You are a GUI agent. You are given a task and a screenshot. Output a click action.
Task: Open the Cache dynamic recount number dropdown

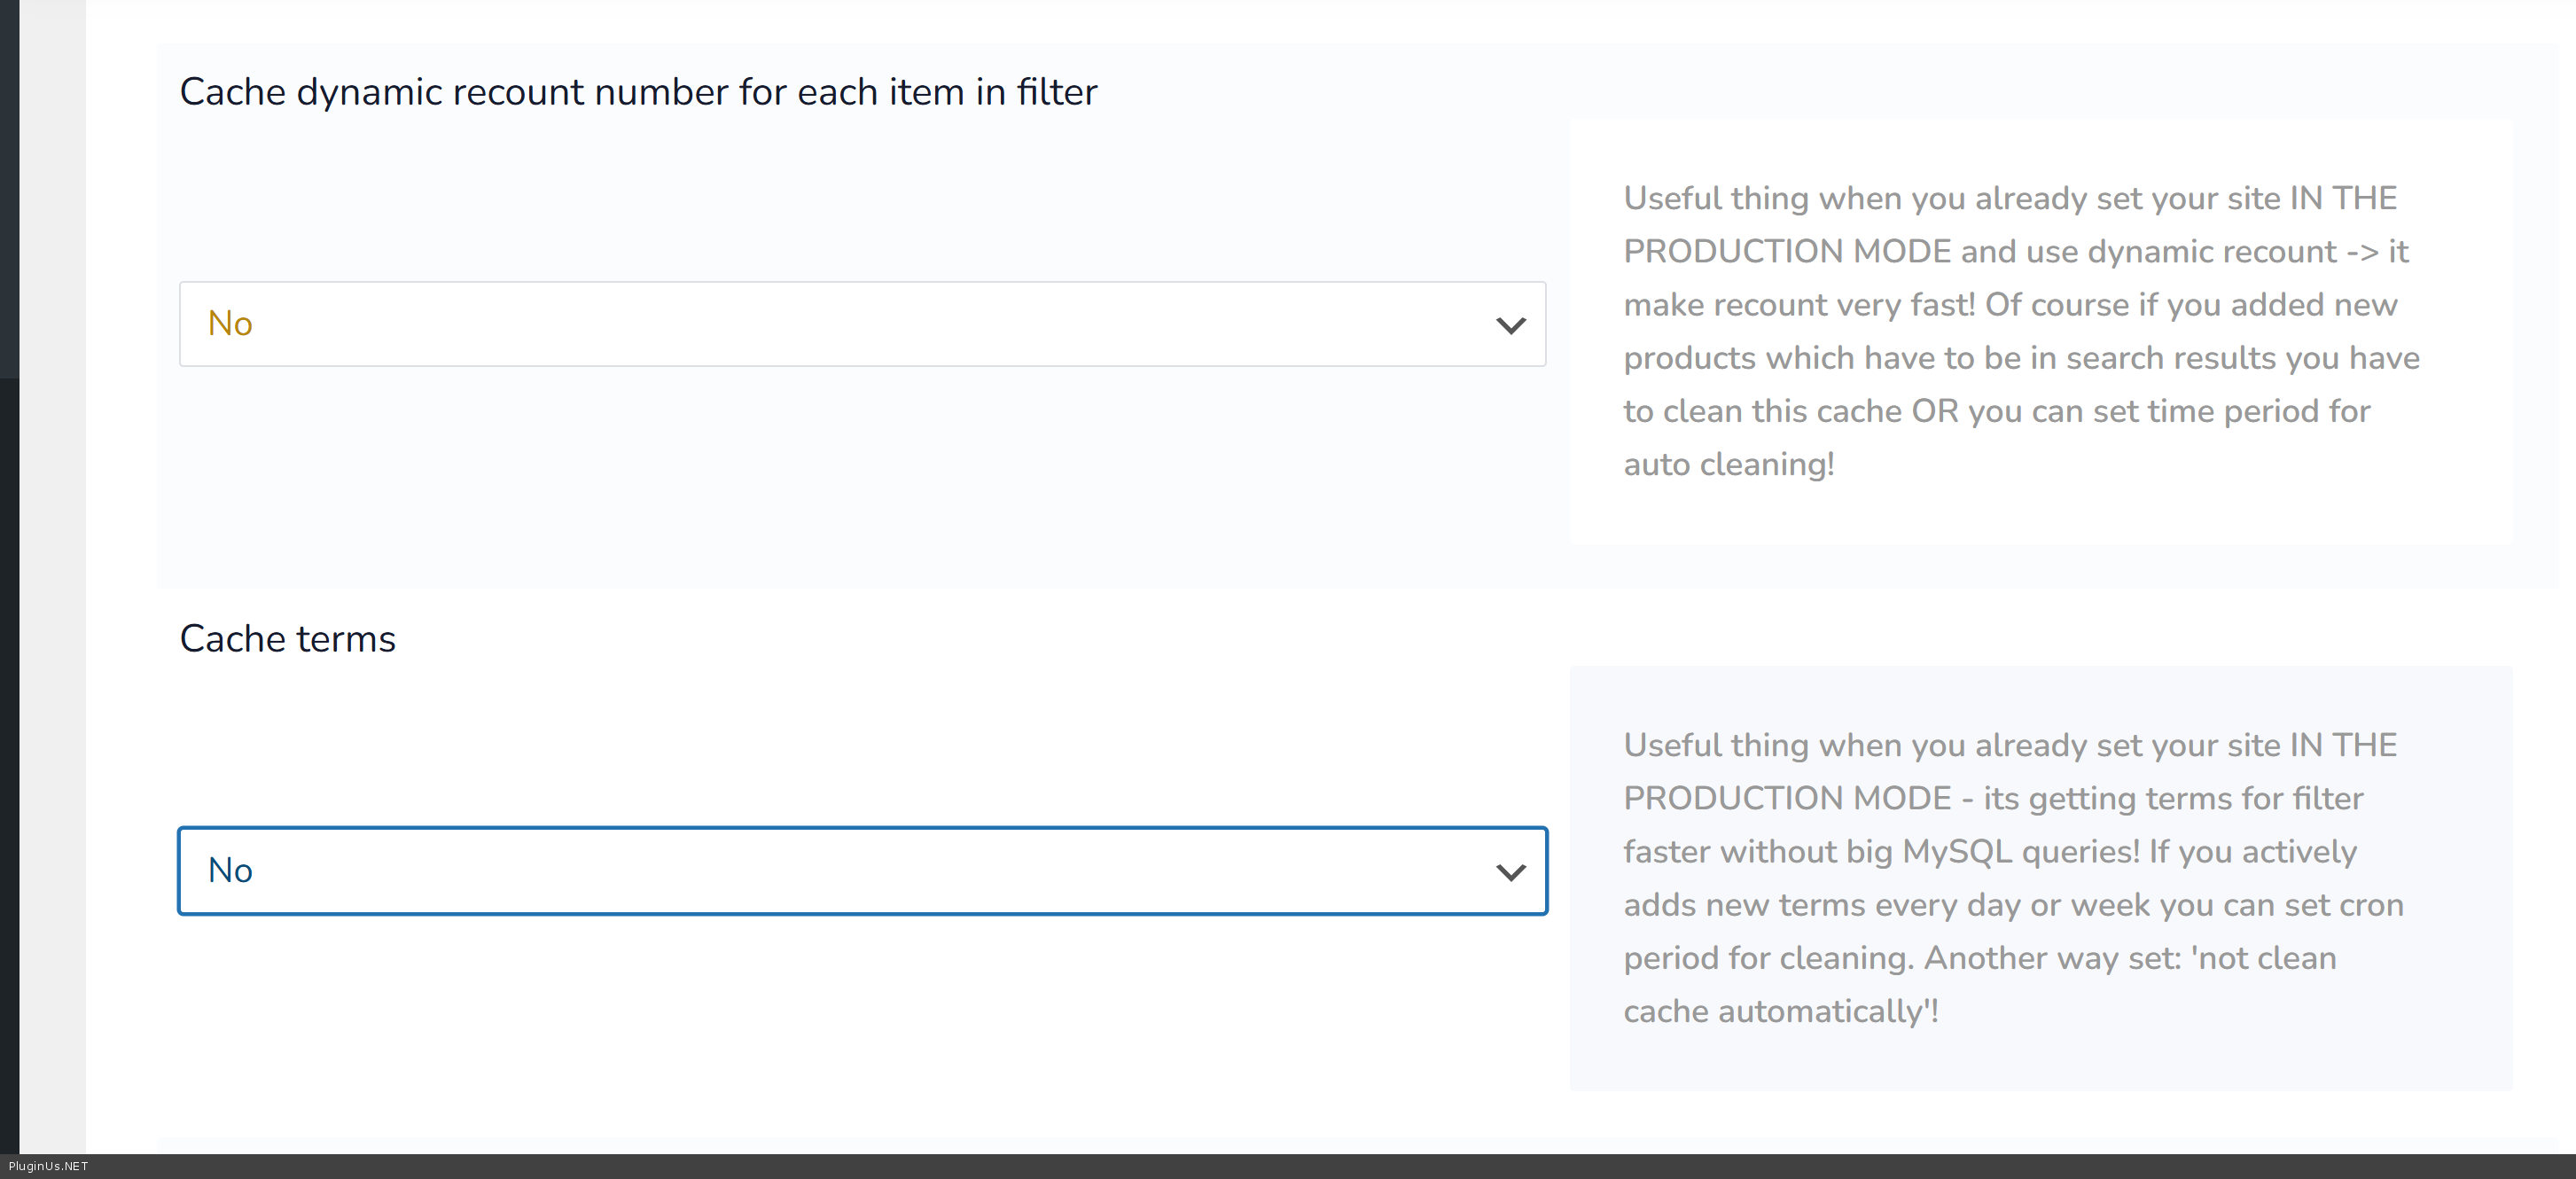(x=860, y=324)
